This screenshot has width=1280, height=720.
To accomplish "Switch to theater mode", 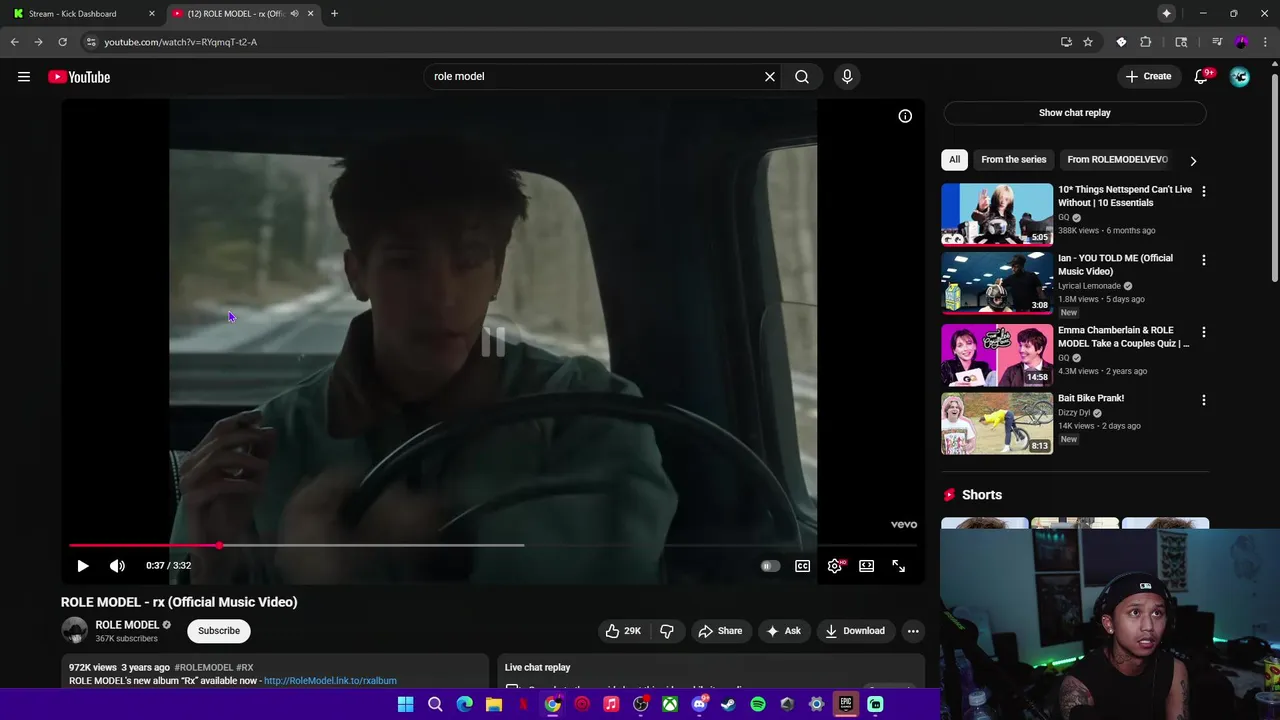I will point(867,566).
